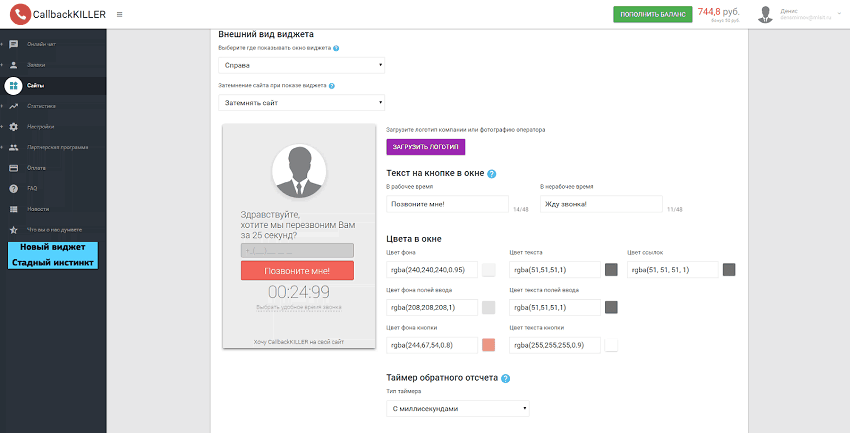Click the Хочу CallbackKILLER на свой сайт link
850x433 pixels.
(298, 342)
